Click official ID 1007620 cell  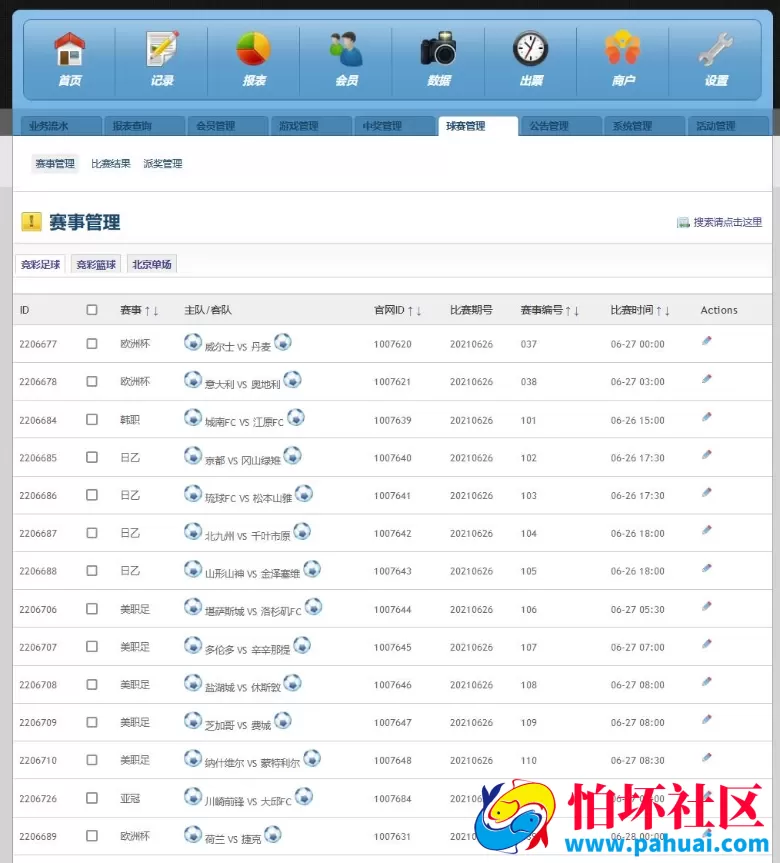coord(392,344)
